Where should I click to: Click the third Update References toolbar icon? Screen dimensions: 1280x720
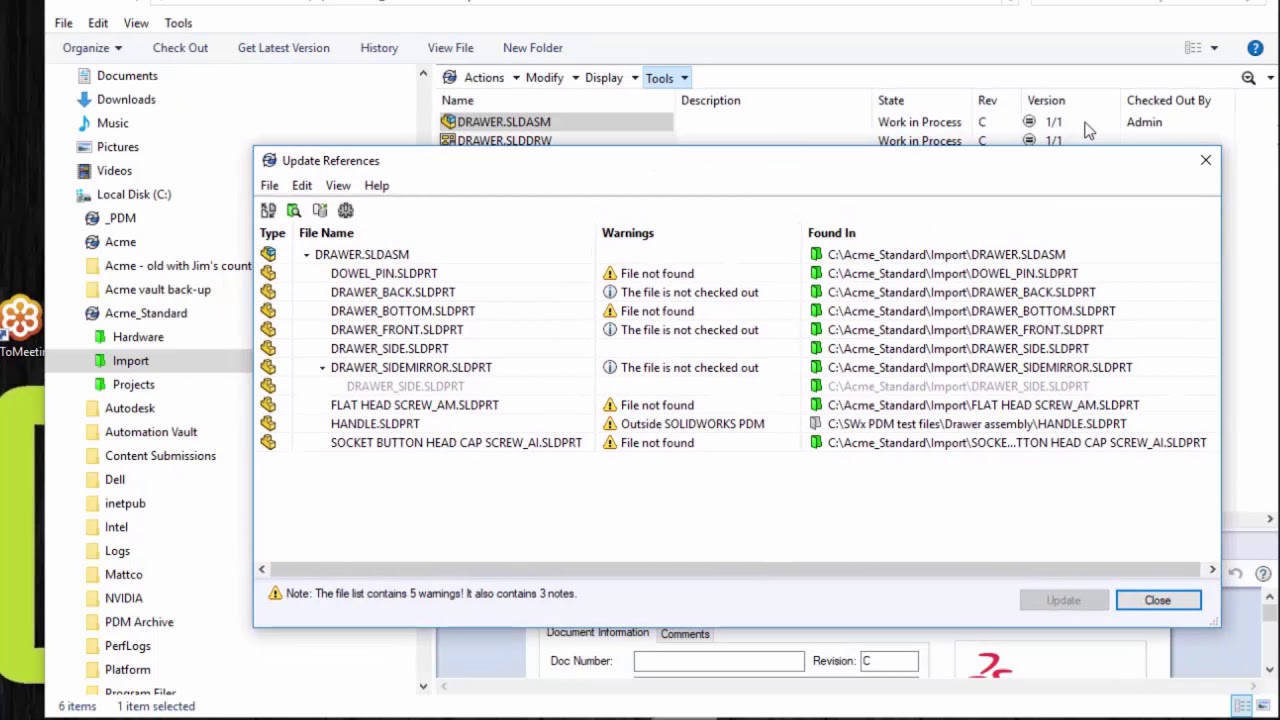pyautogui.click(x=320, y=210)
